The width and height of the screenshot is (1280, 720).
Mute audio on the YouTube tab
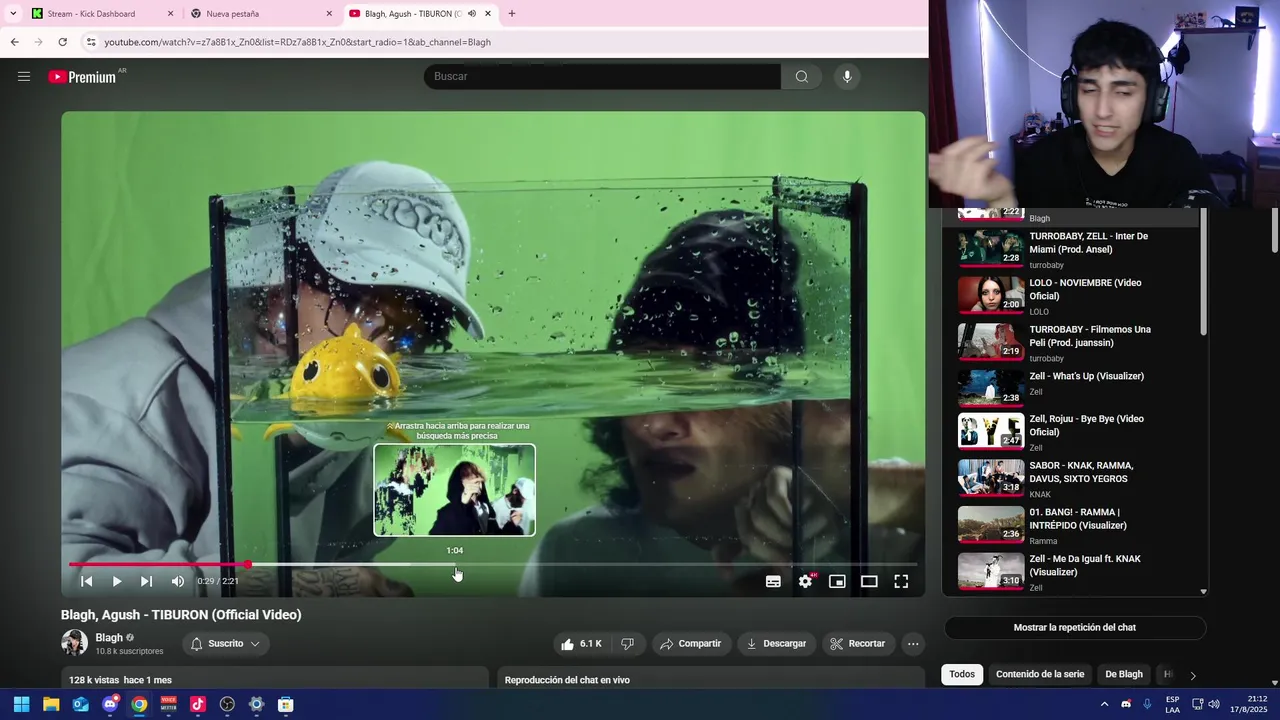(x=472, y=14)
